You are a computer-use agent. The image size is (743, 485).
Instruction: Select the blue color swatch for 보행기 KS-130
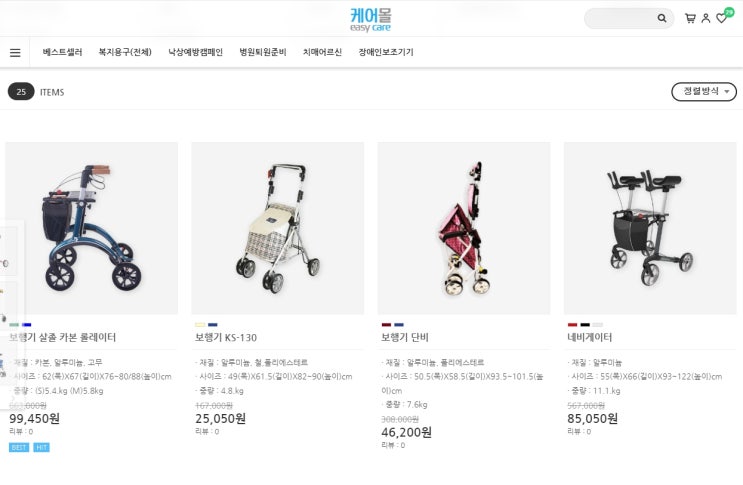click(213, 325)
